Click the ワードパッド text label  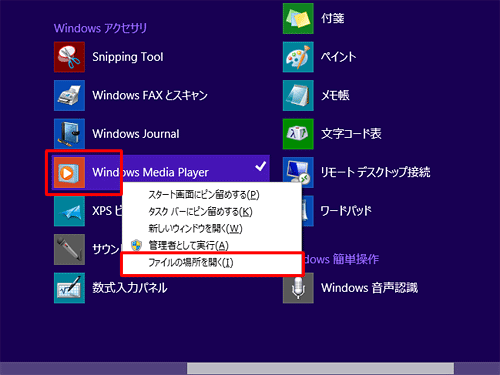click(346, 211)
